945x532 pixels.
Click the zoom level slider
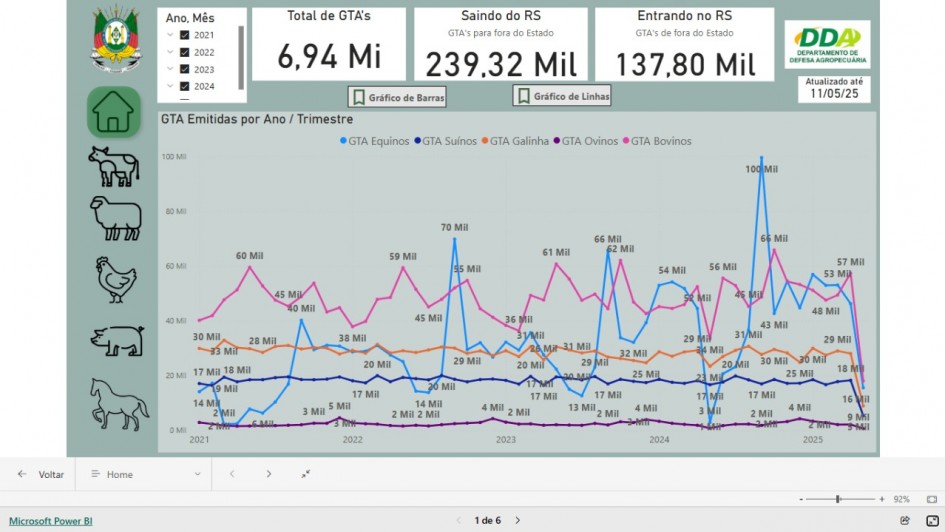pyautogui.click(x=838, y=499)
